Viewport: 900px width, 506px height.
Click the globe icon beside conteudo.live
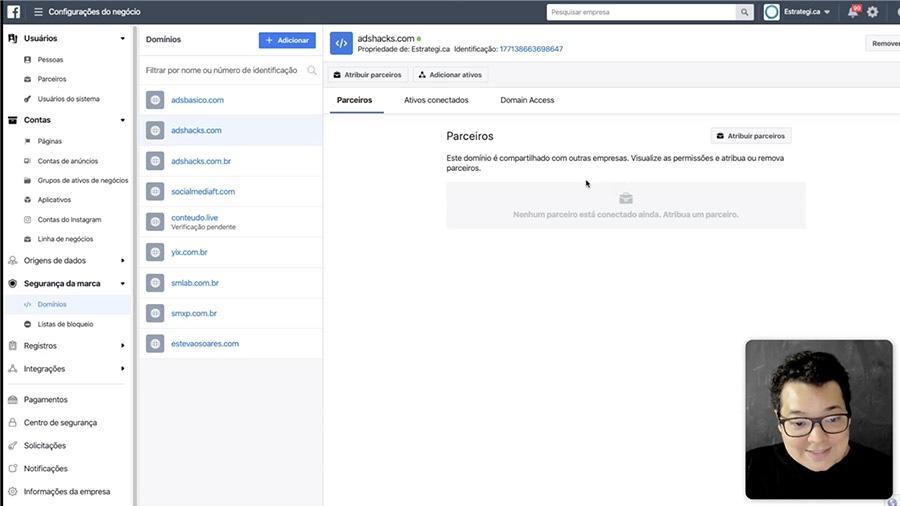(155, 222)
